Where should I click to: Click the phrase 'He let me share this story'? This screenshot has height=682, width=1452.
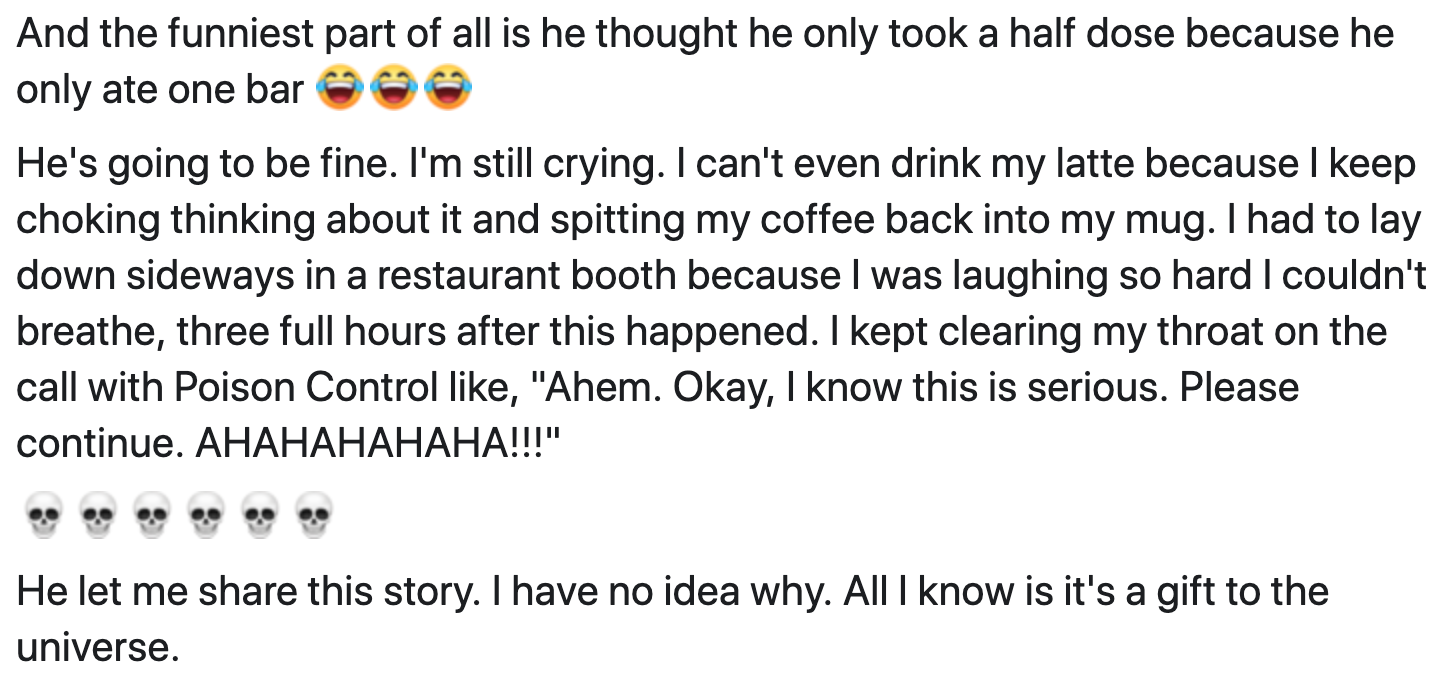(x=244, y=592)
